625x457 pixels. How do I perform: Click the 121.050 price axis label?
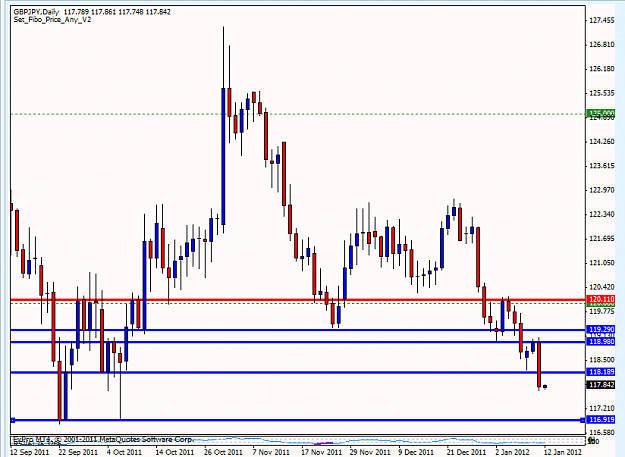[x=601, y=263]
